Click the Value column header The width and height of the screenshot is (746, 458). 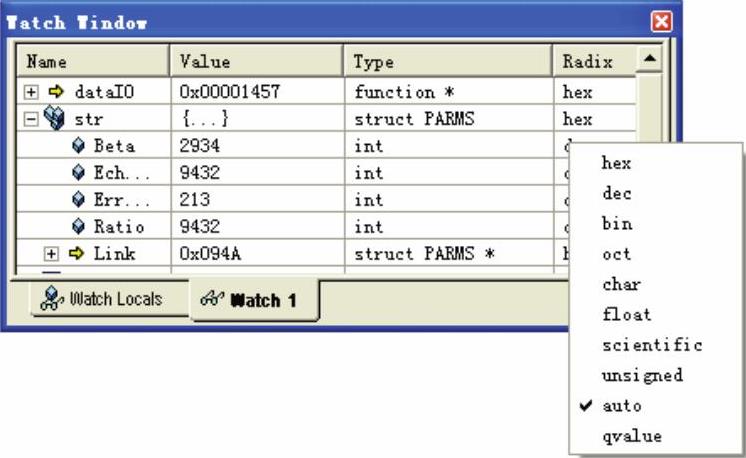click(x=256, y=61)
